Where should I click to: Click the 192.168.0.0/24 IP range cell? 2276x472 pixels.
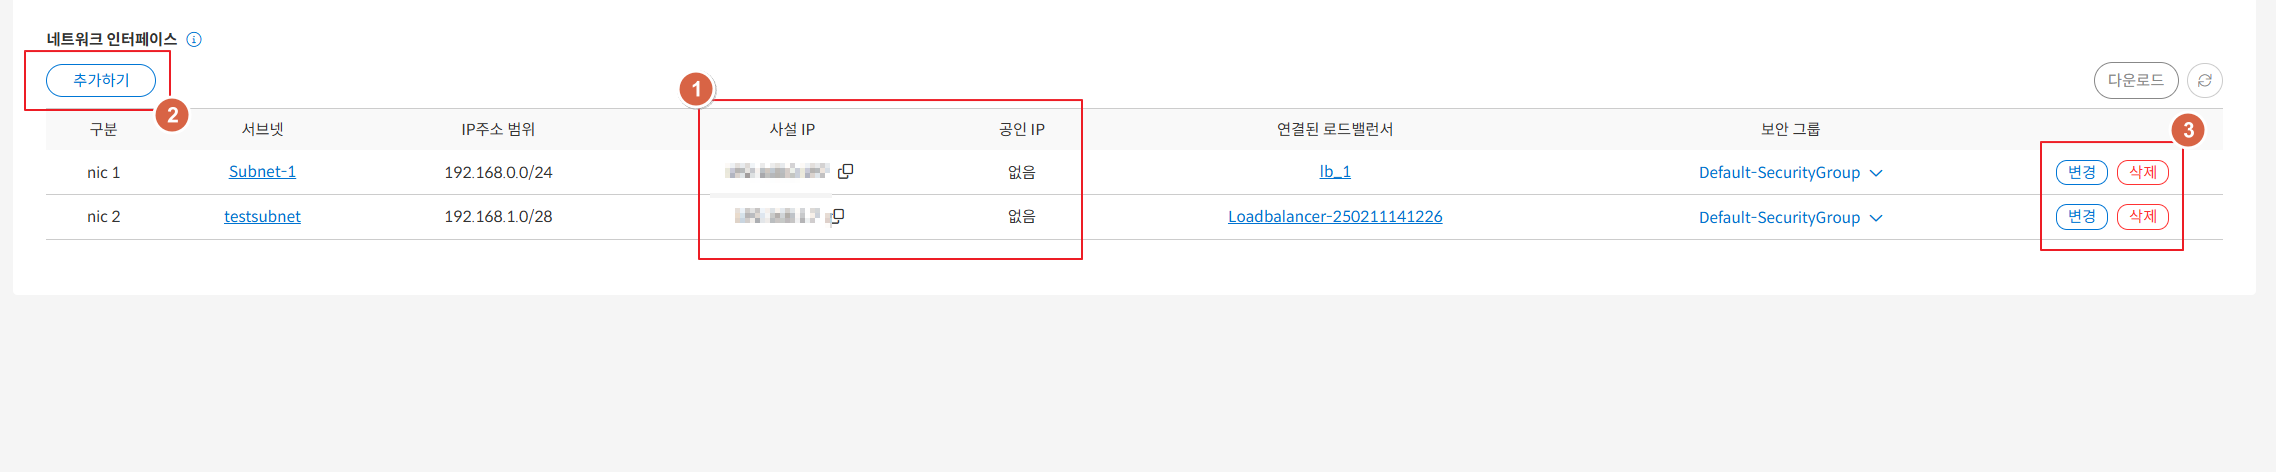(x=498, y=173)
